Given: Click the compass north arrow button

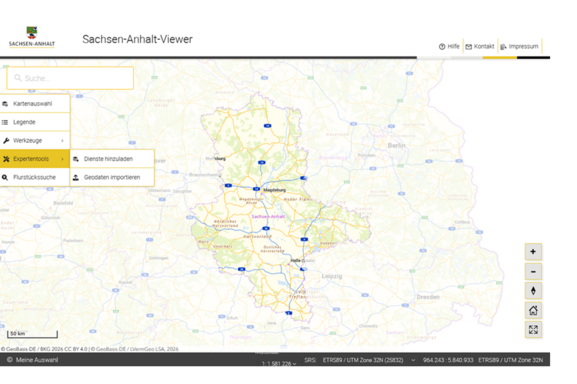Looking at the screenshot, I should (533, 291).
